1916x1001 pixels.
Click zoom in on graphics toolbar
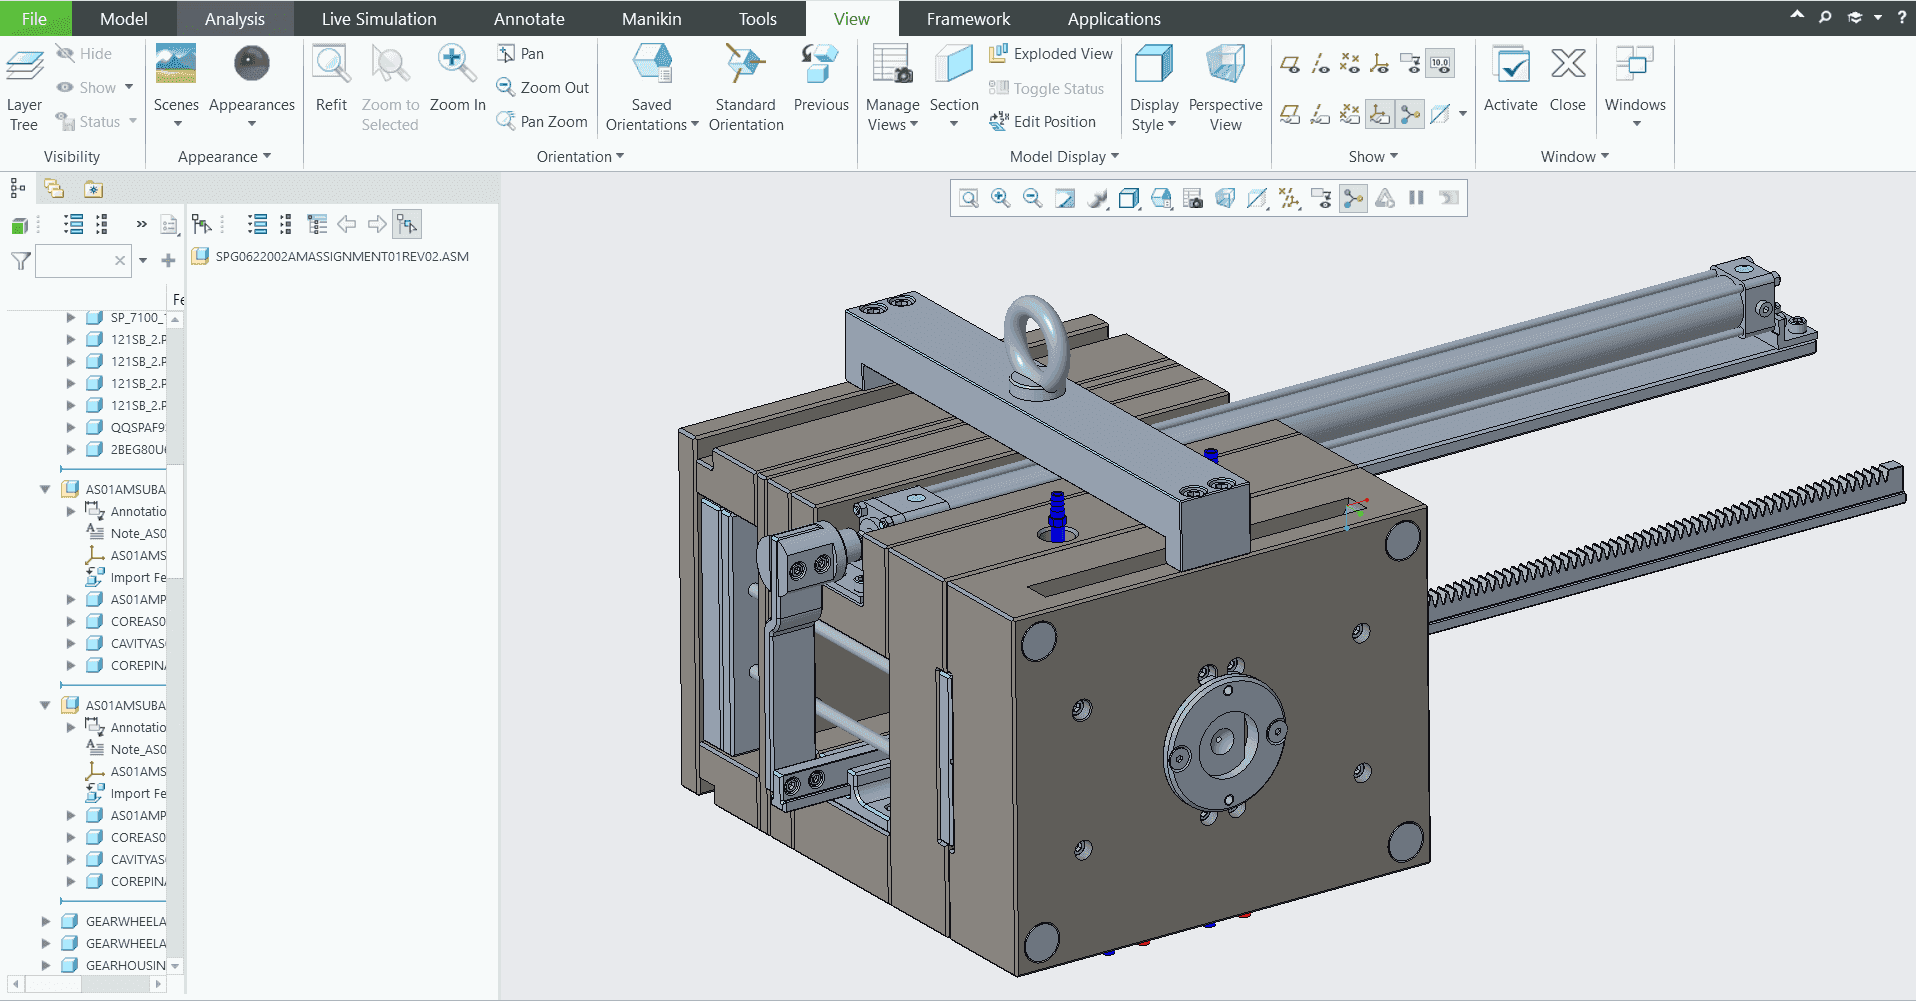1001,198
